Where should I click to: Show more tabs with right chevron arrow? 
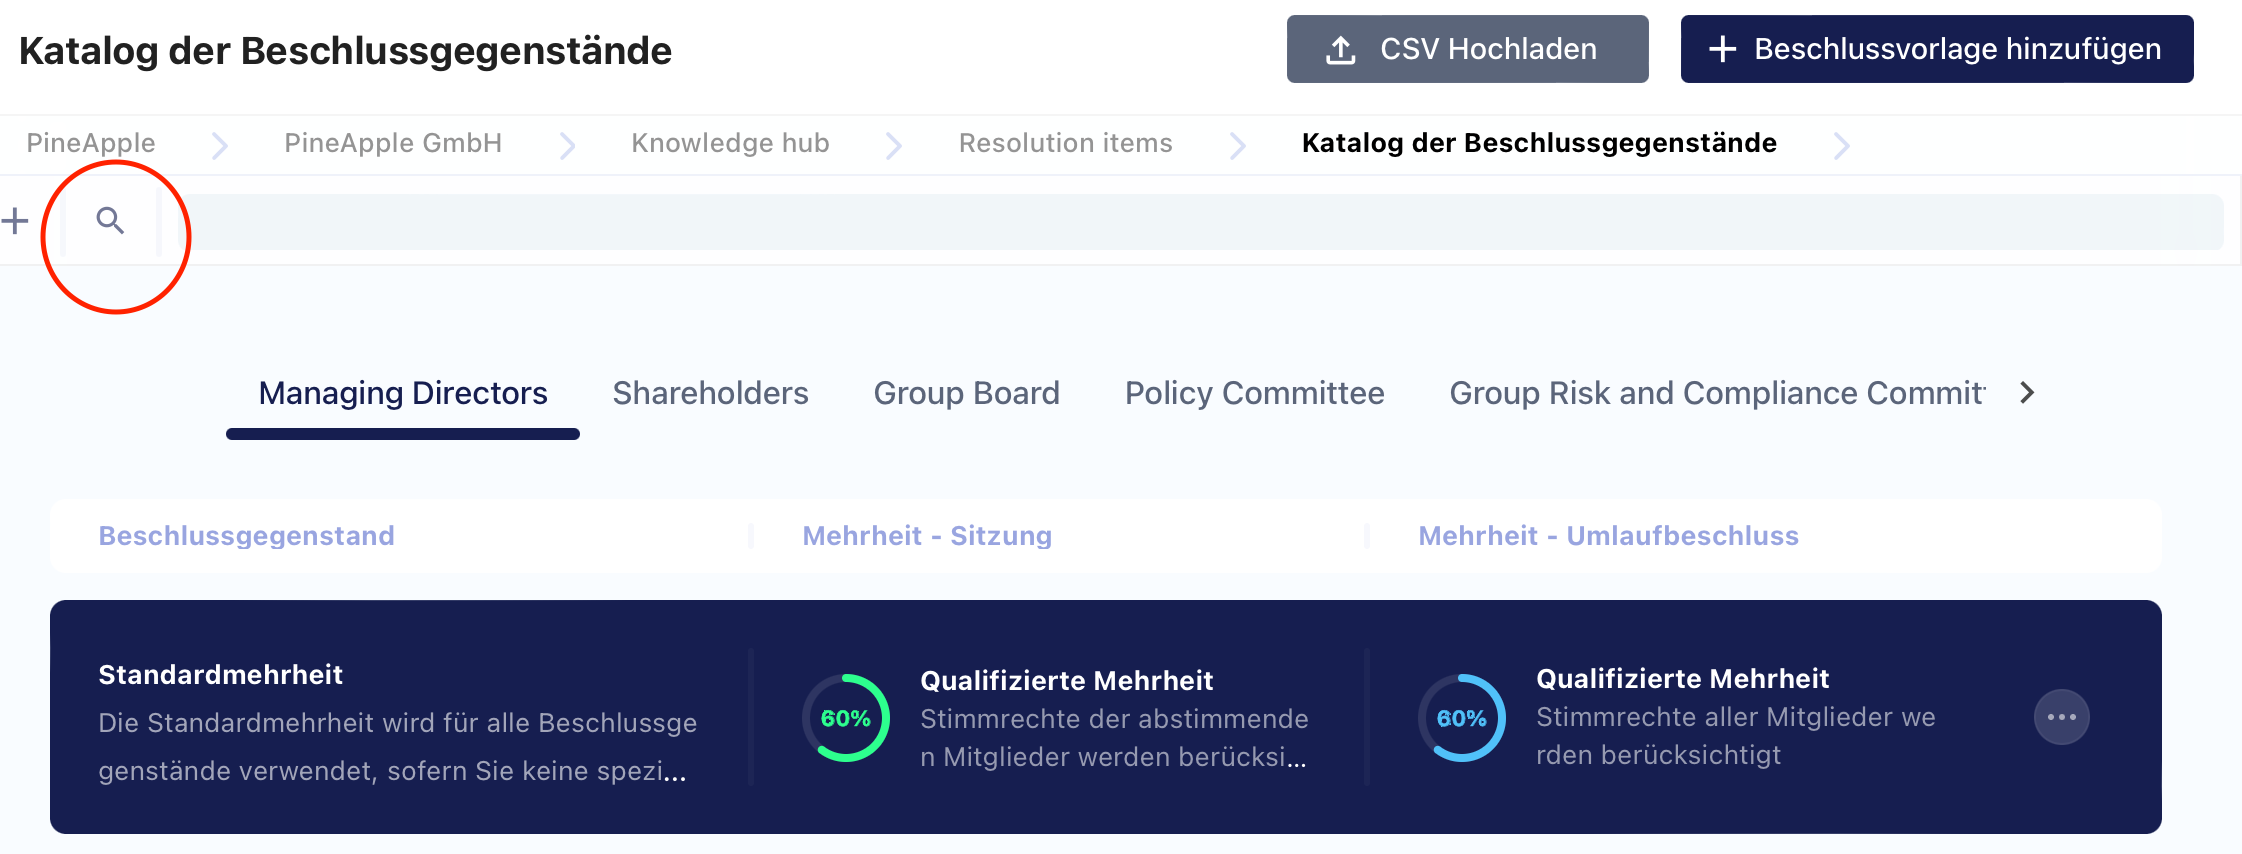pos(2027,393)
